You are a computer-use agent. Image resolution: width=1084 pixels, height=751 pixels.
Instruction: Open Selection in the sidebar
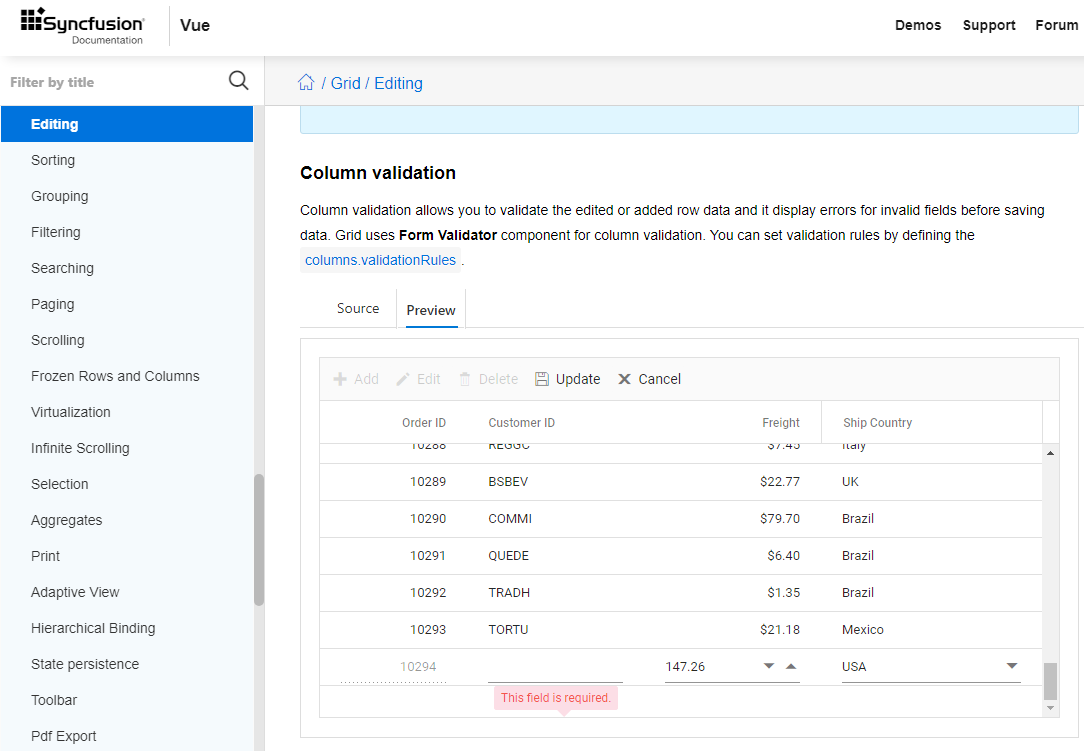click(x=59, y=483)
